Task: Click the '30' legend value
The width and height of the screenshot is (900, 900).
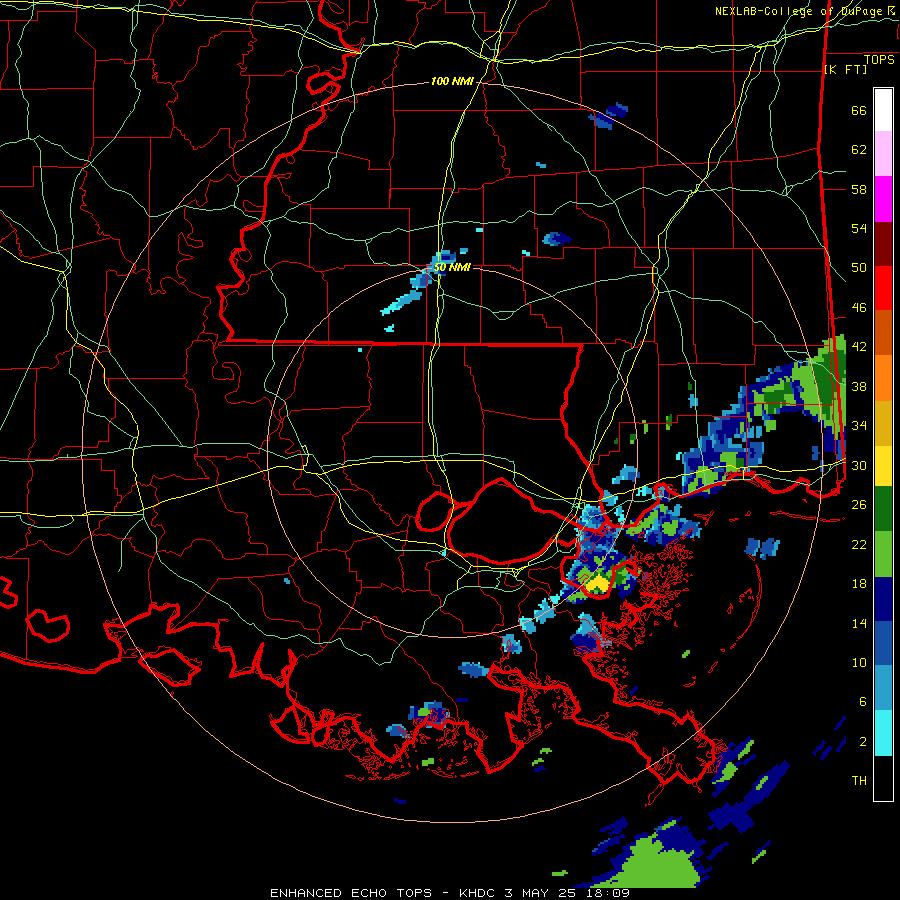Action: pyautogui.click(x=859, y=465)
